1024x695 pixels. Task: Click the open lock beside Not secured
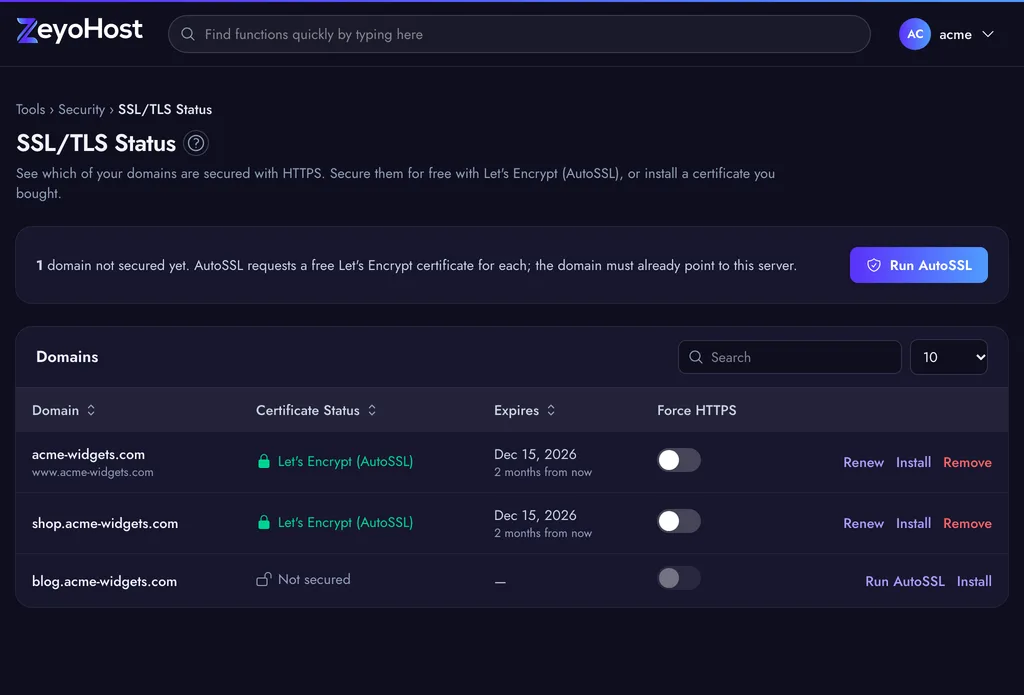coord(264,579)
